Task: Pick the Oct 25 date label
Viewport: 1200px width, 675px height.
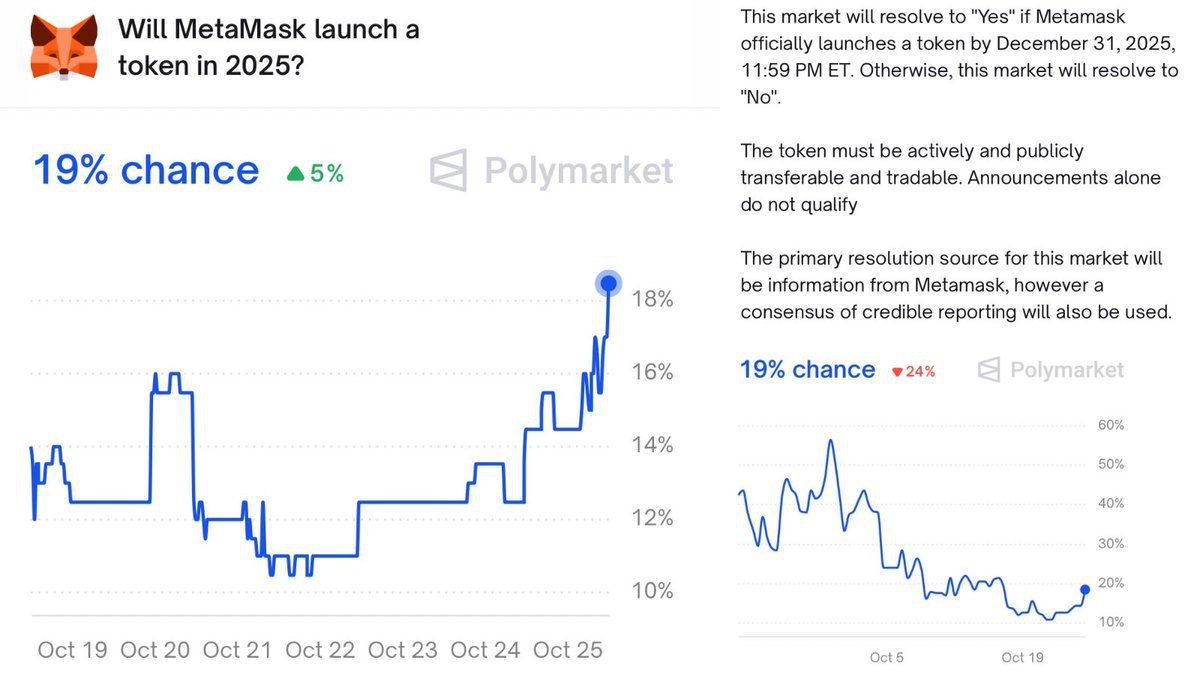Action: point(568,650)
